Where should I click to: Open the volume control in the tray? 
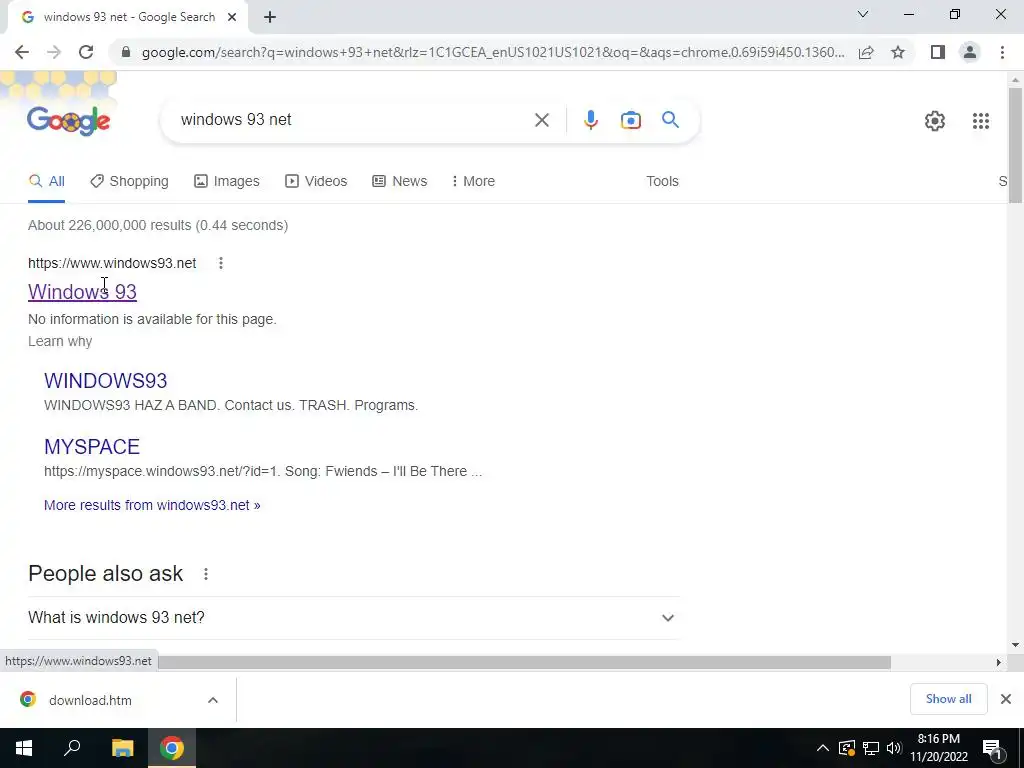[x=894, y=748]
